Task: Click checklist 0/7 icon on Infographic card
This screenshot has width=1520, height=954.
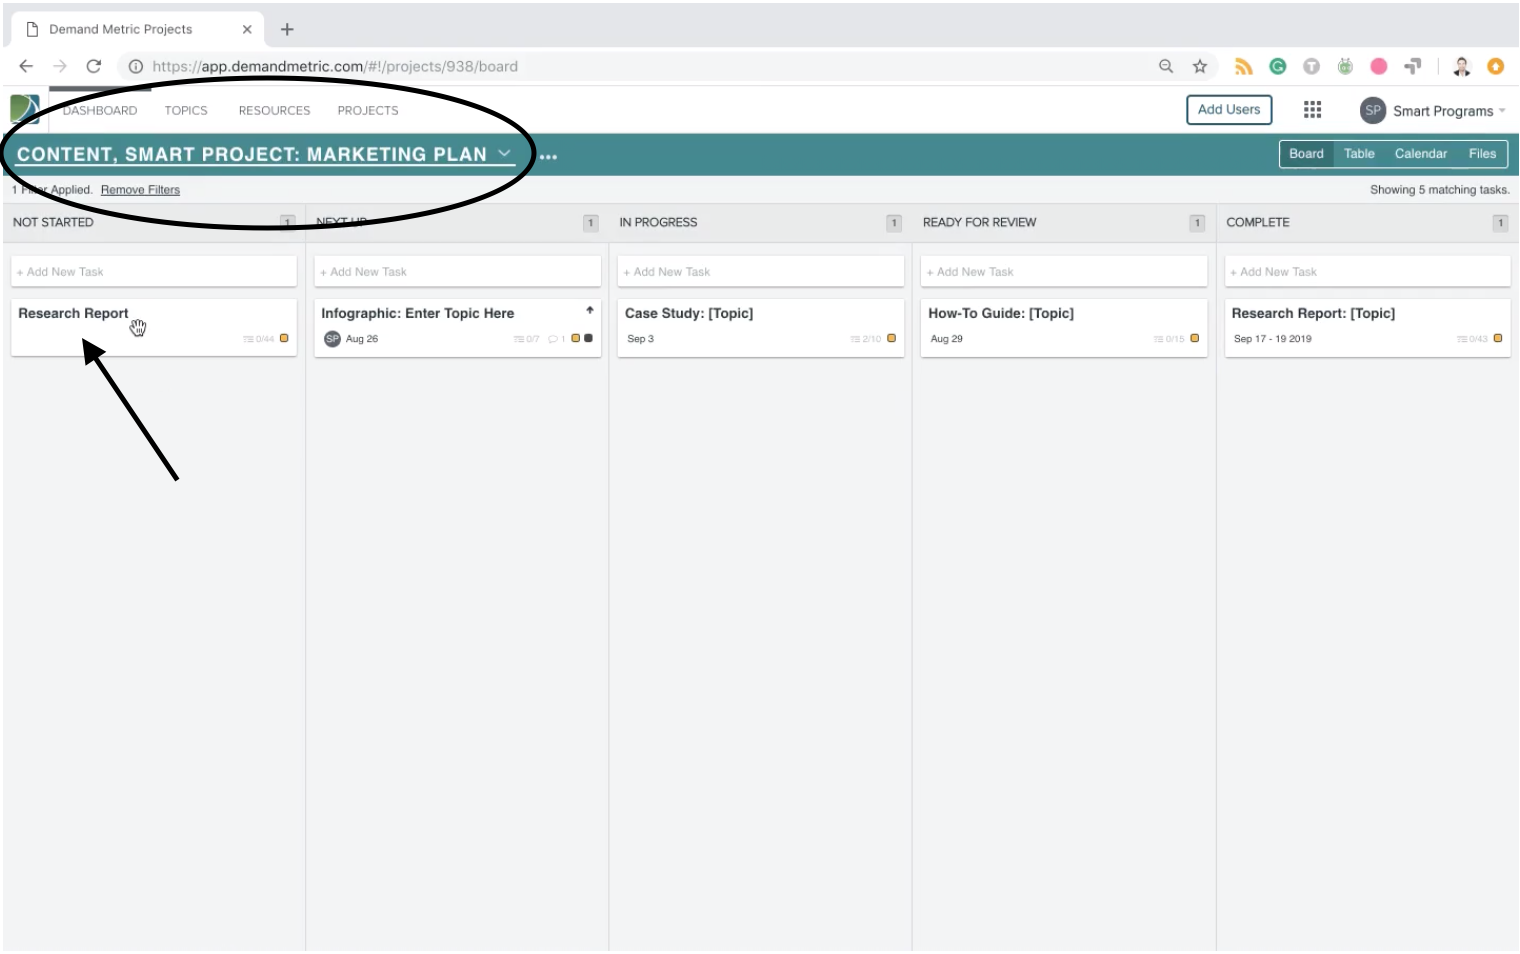Action: (526, 339)
